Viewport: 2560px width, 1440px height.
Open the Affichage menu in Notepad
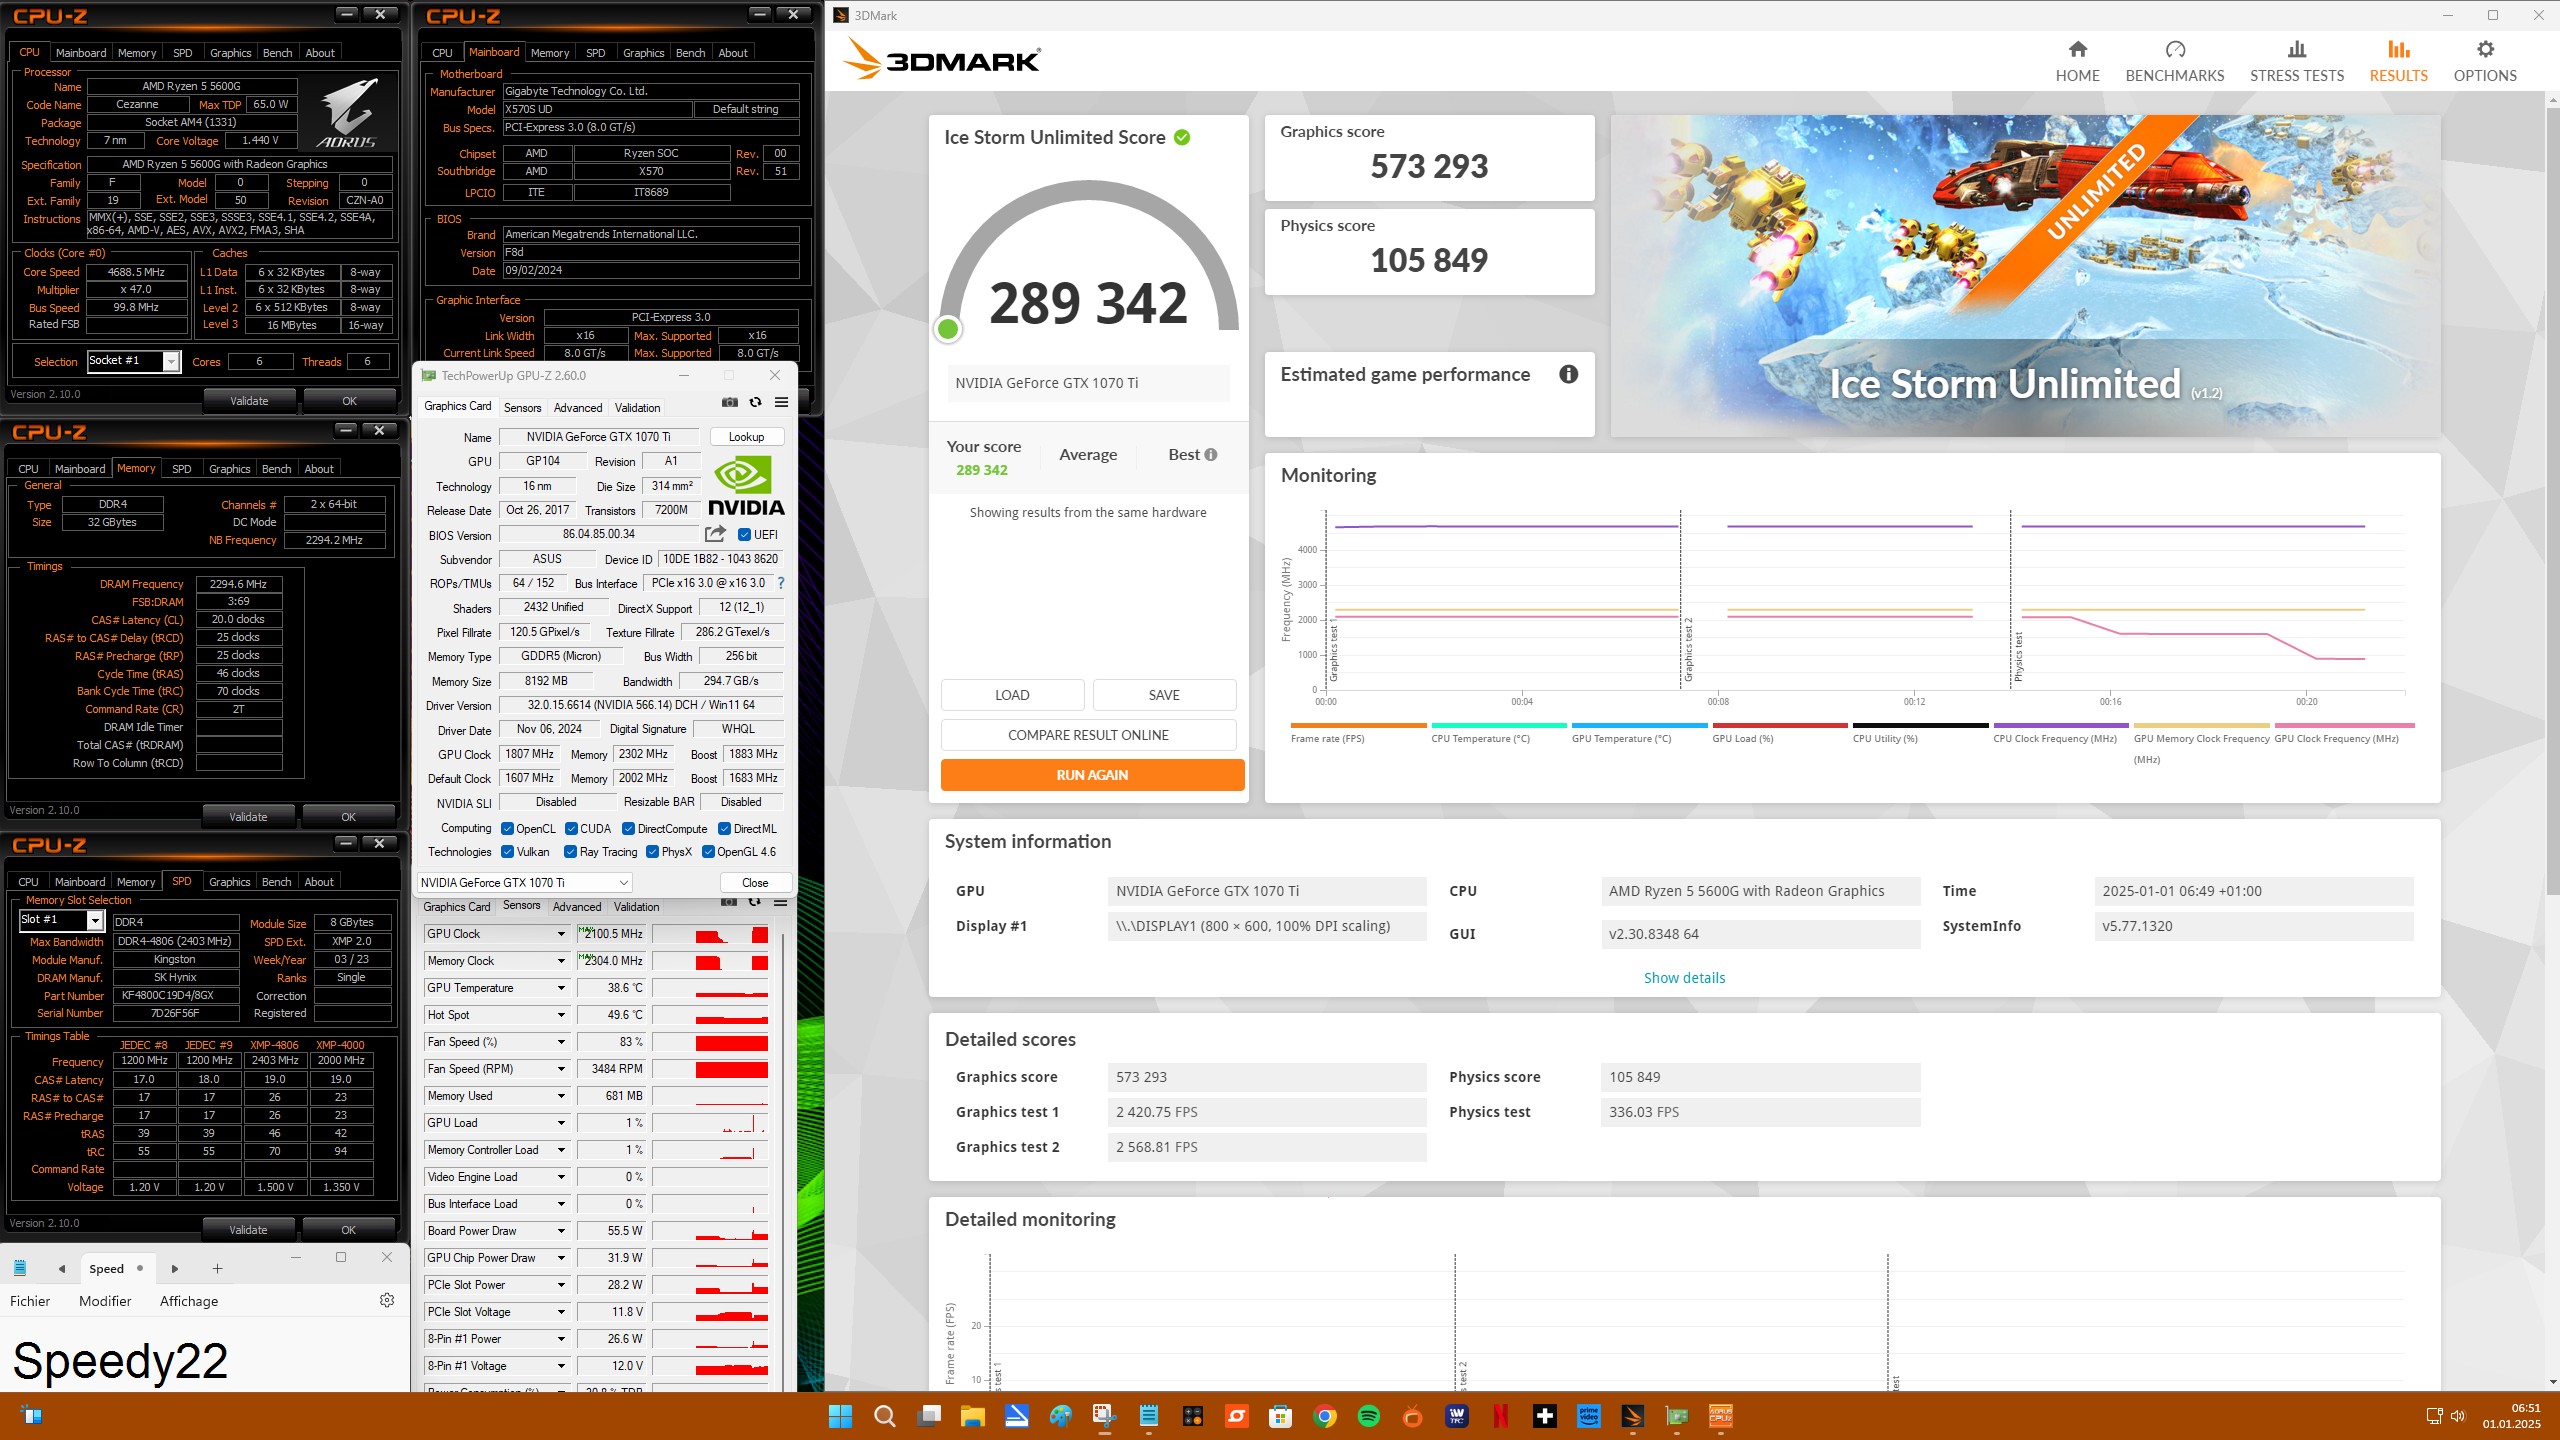click(x=189, y=1301)
